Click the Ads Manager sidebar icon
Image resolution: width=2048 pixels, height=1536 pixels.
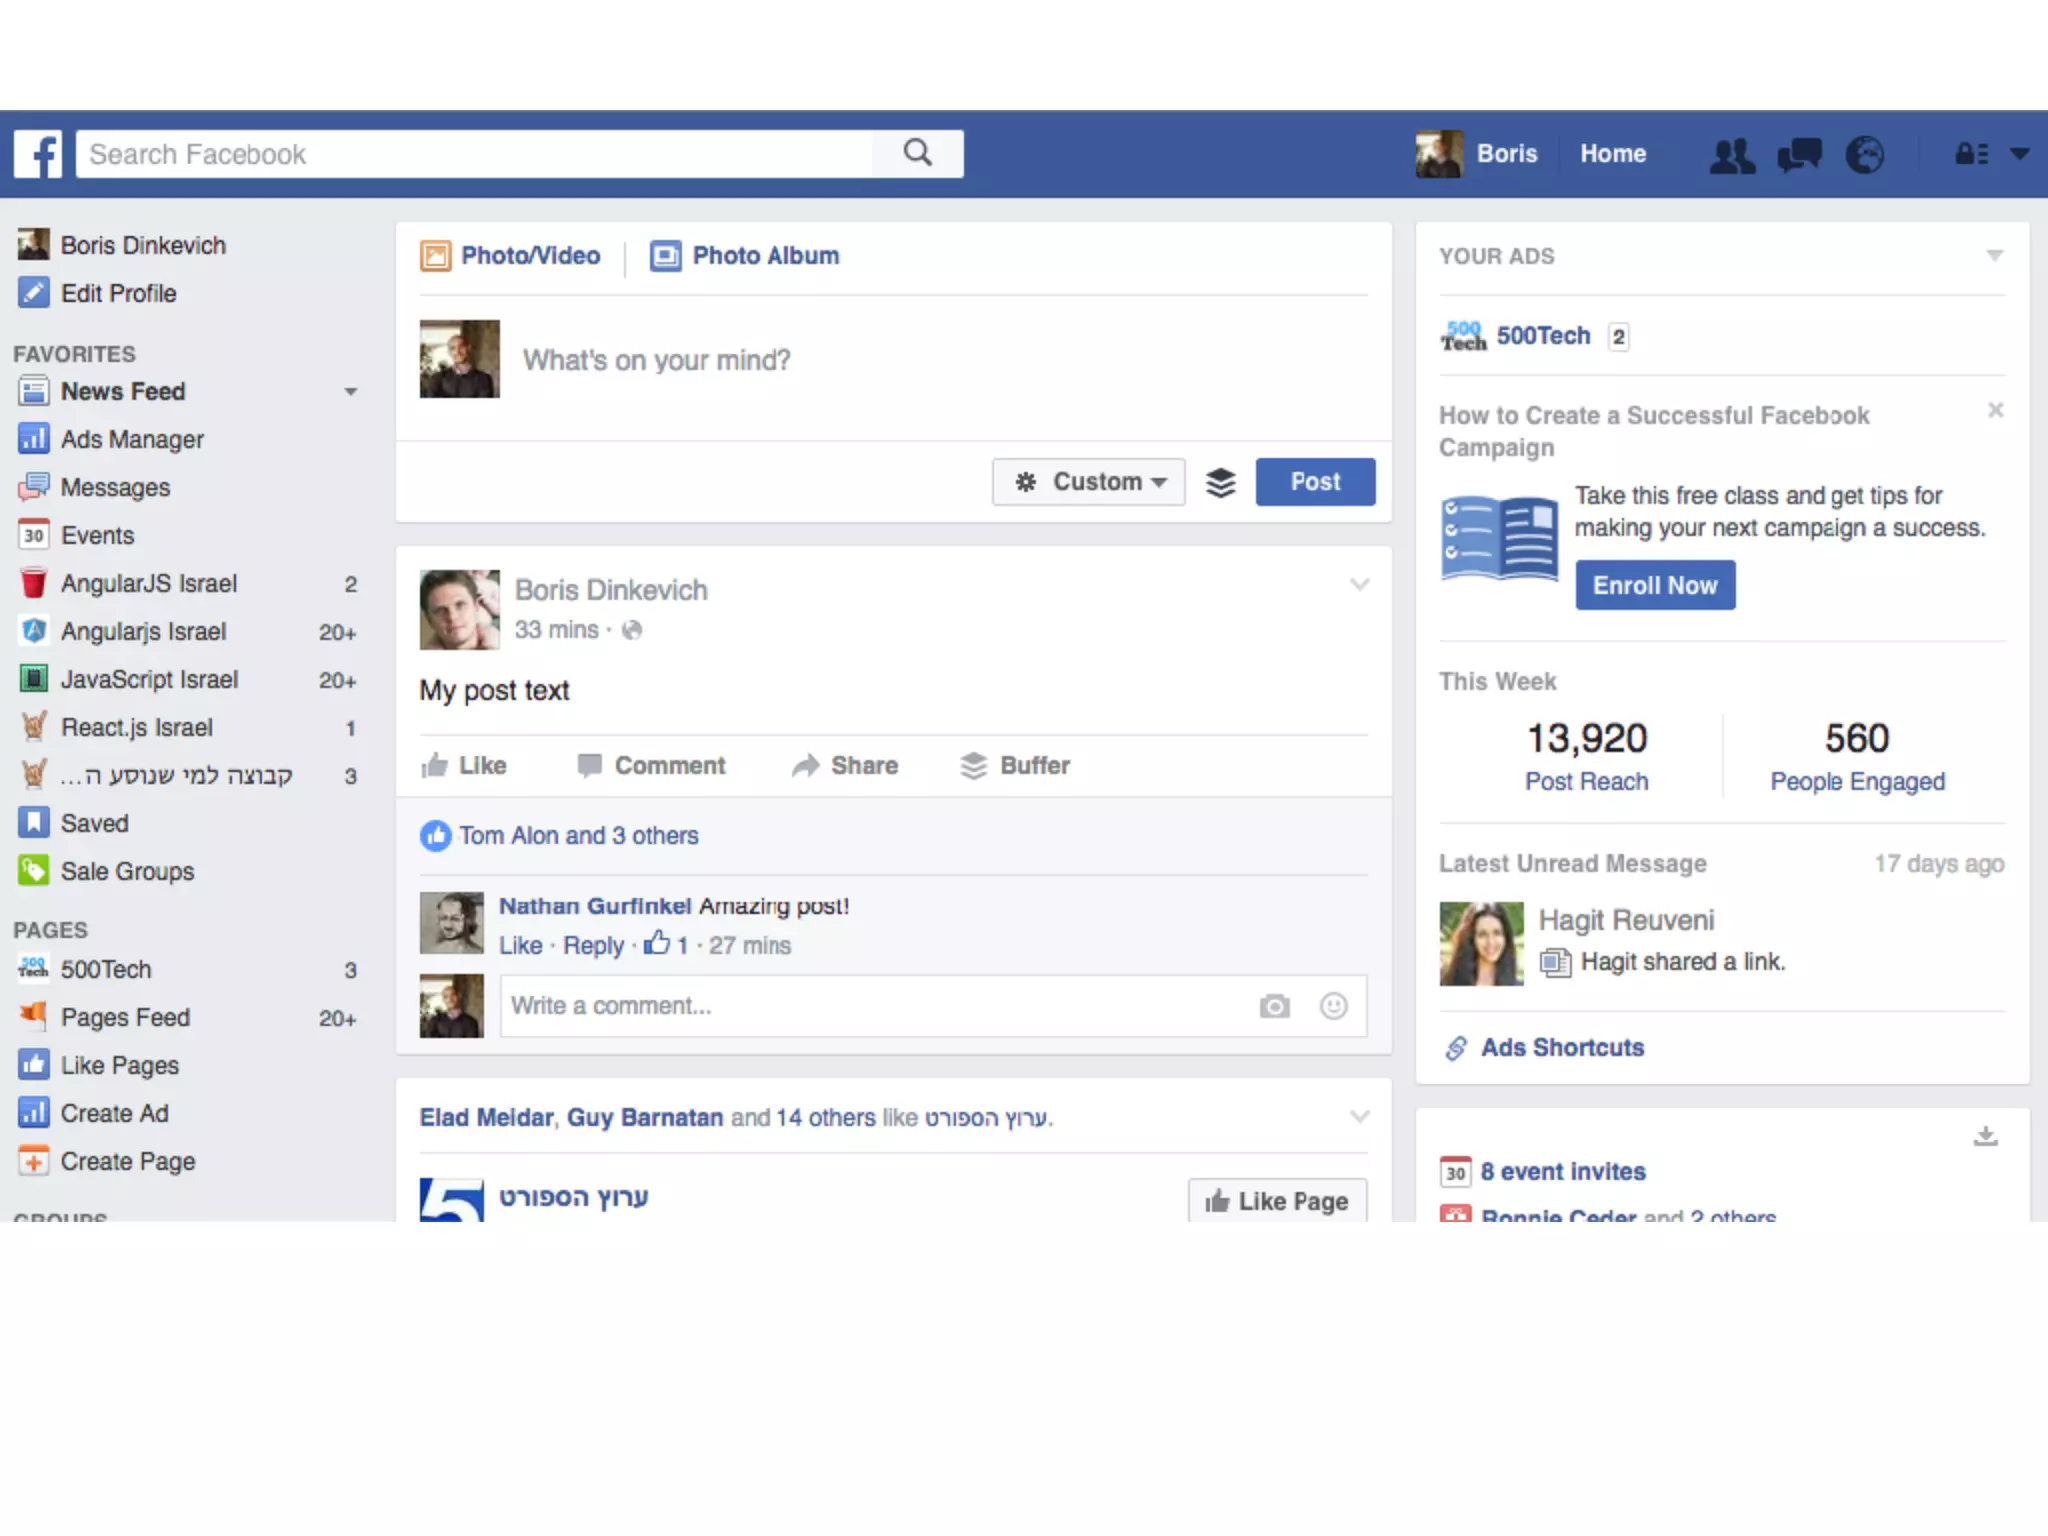pyautogui.click(x=34, y=438)
